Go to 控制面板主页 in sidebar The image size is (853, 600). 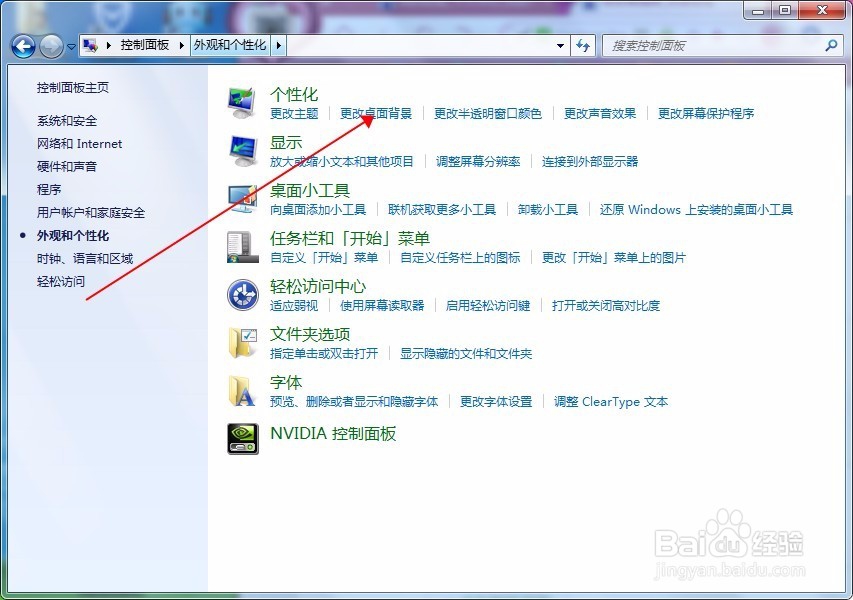tap(73, 88)
